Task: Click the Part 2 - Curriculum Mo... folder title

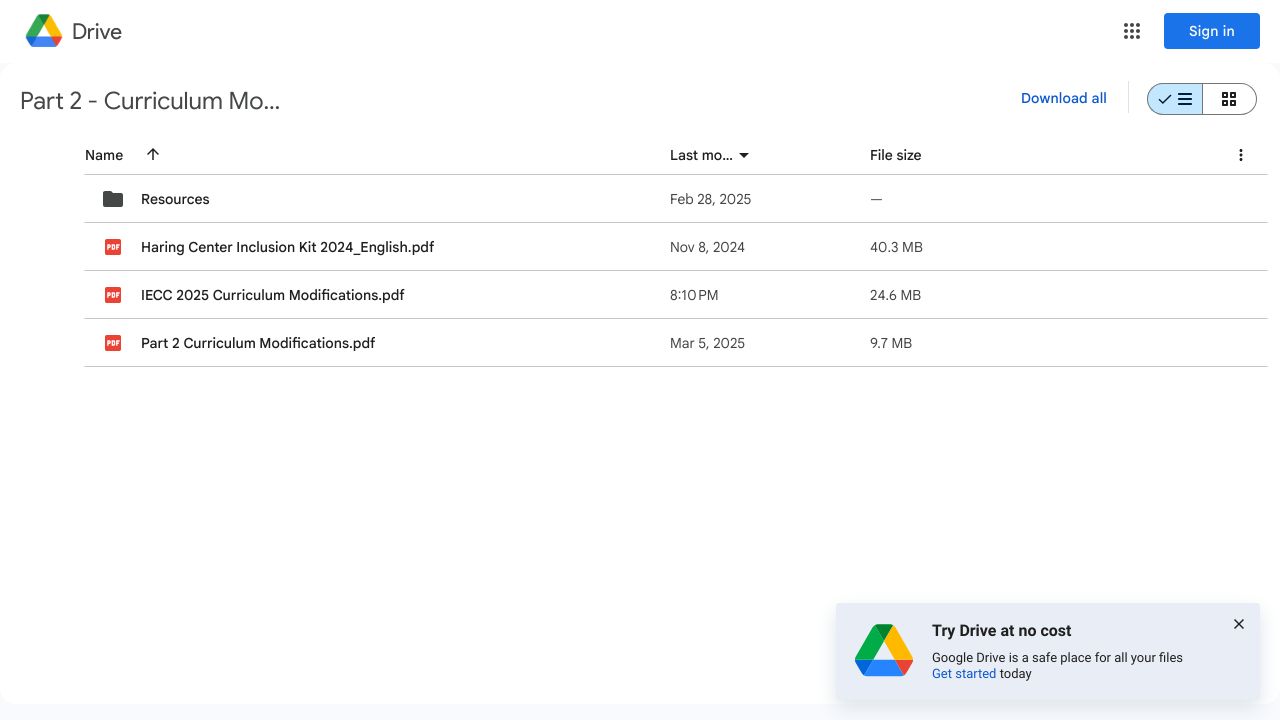Action: pos(150,101)
